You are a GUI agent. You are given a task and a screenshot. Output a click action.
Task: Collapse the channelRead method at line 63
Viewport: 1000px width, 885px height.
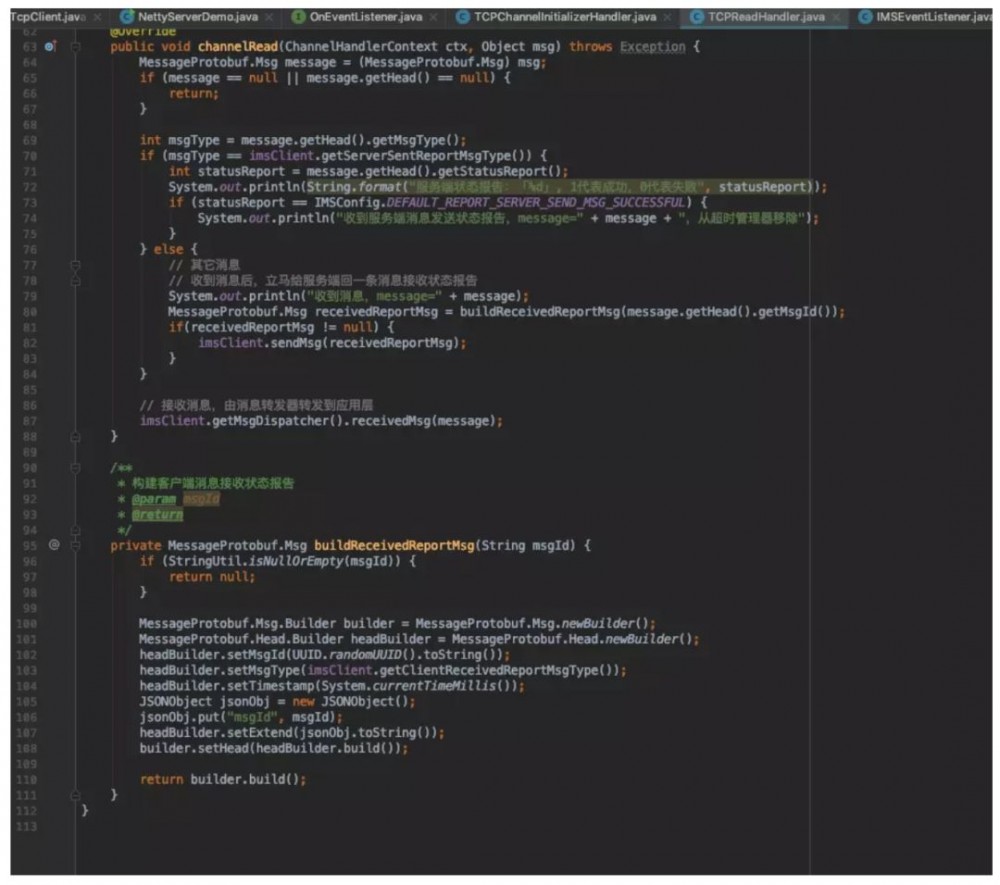[x=75, y=47]
